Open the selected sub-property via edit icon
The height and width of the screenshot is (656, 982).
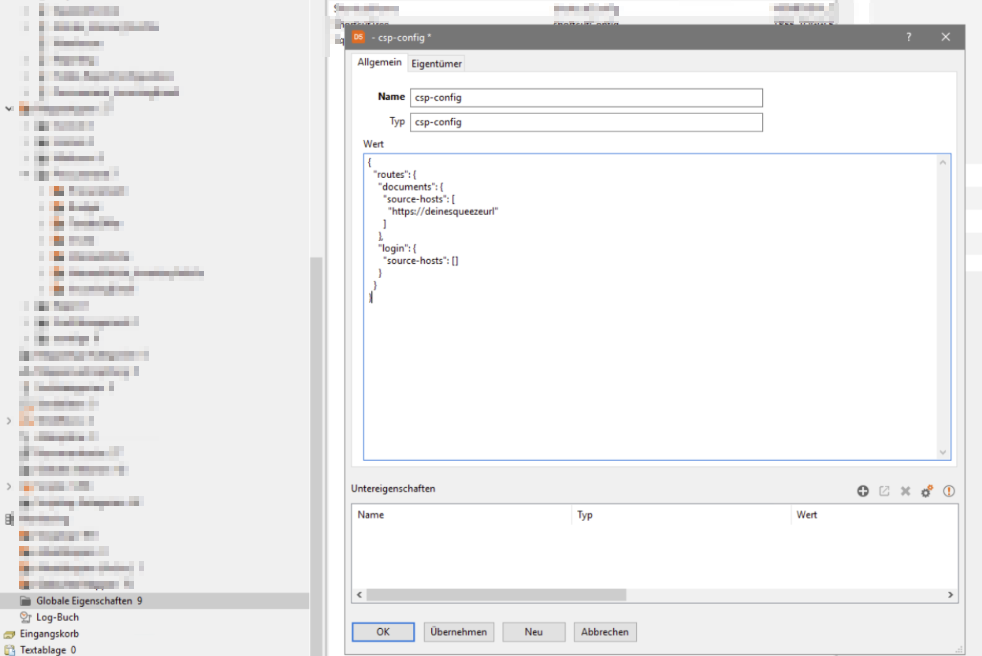point(884,491)
